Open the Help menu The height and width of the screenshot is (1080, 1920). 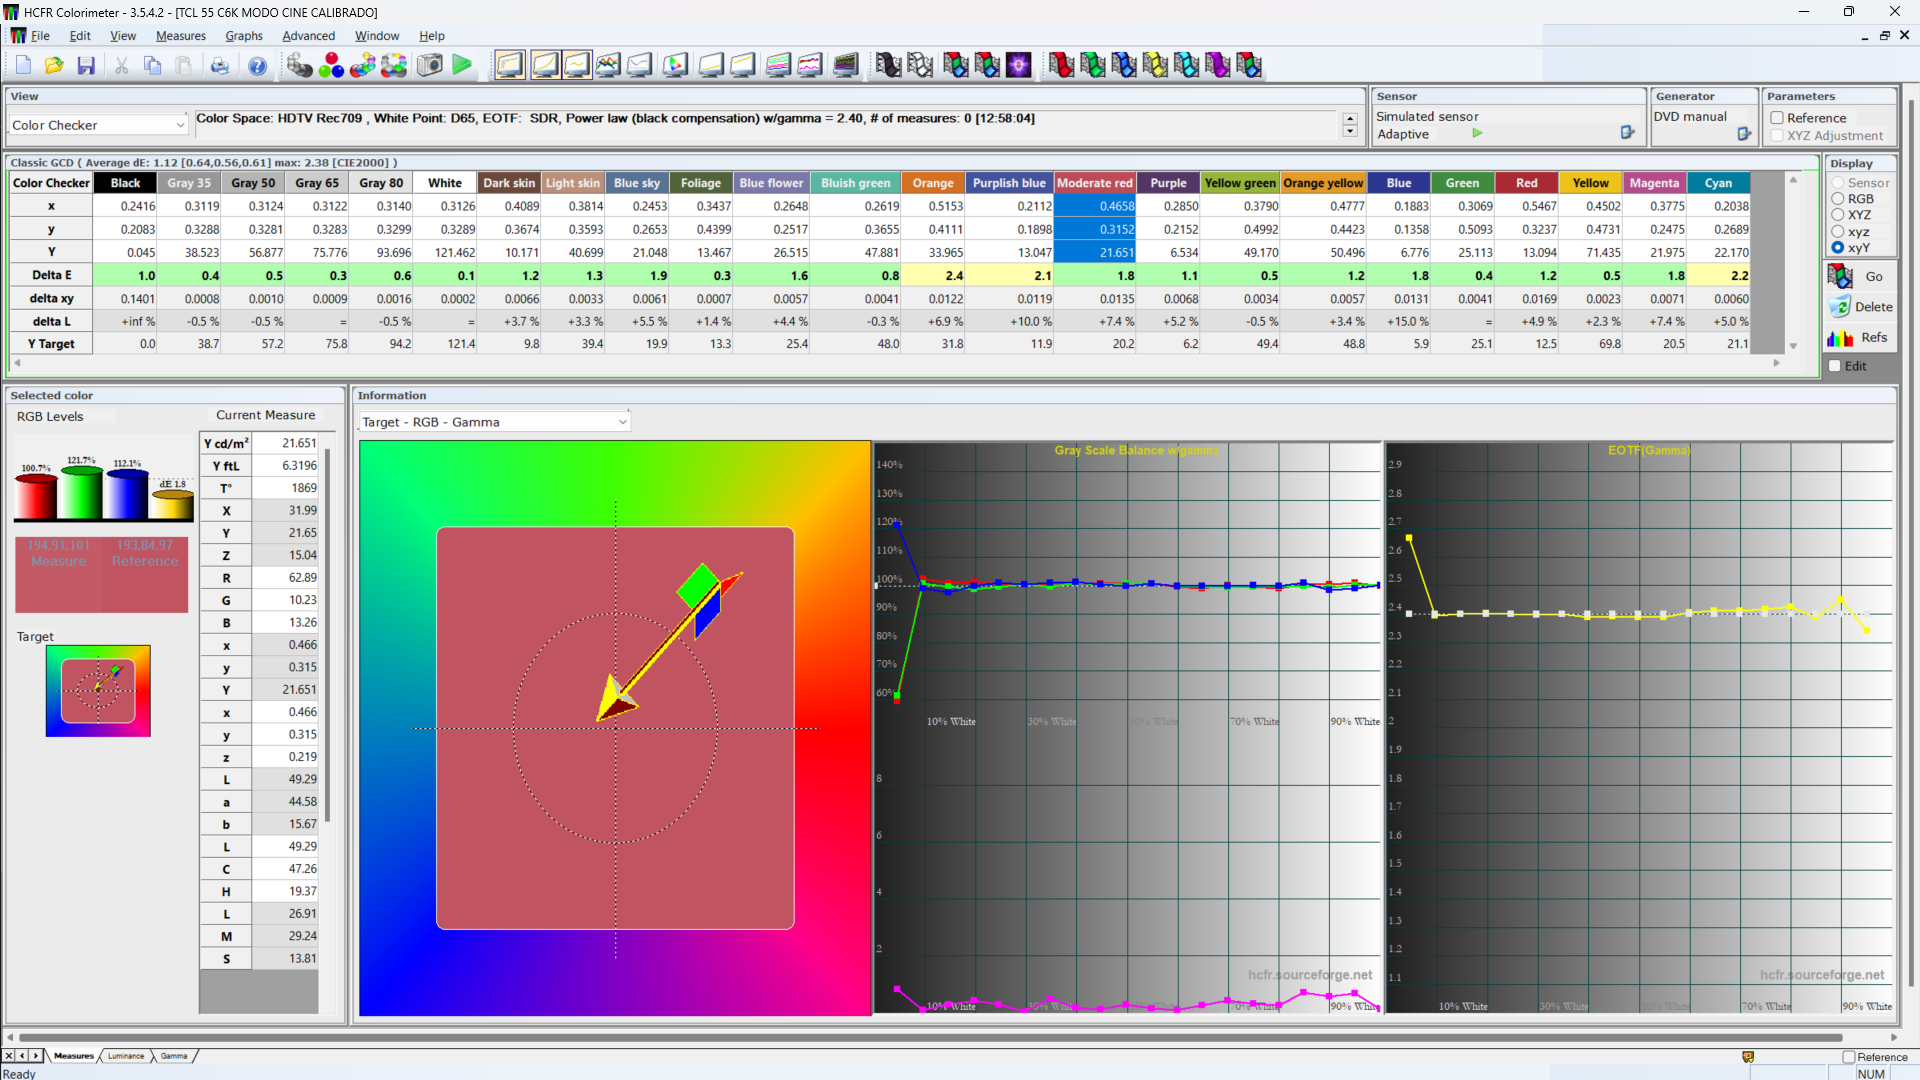pyautogui.click(x=432, y=36)
